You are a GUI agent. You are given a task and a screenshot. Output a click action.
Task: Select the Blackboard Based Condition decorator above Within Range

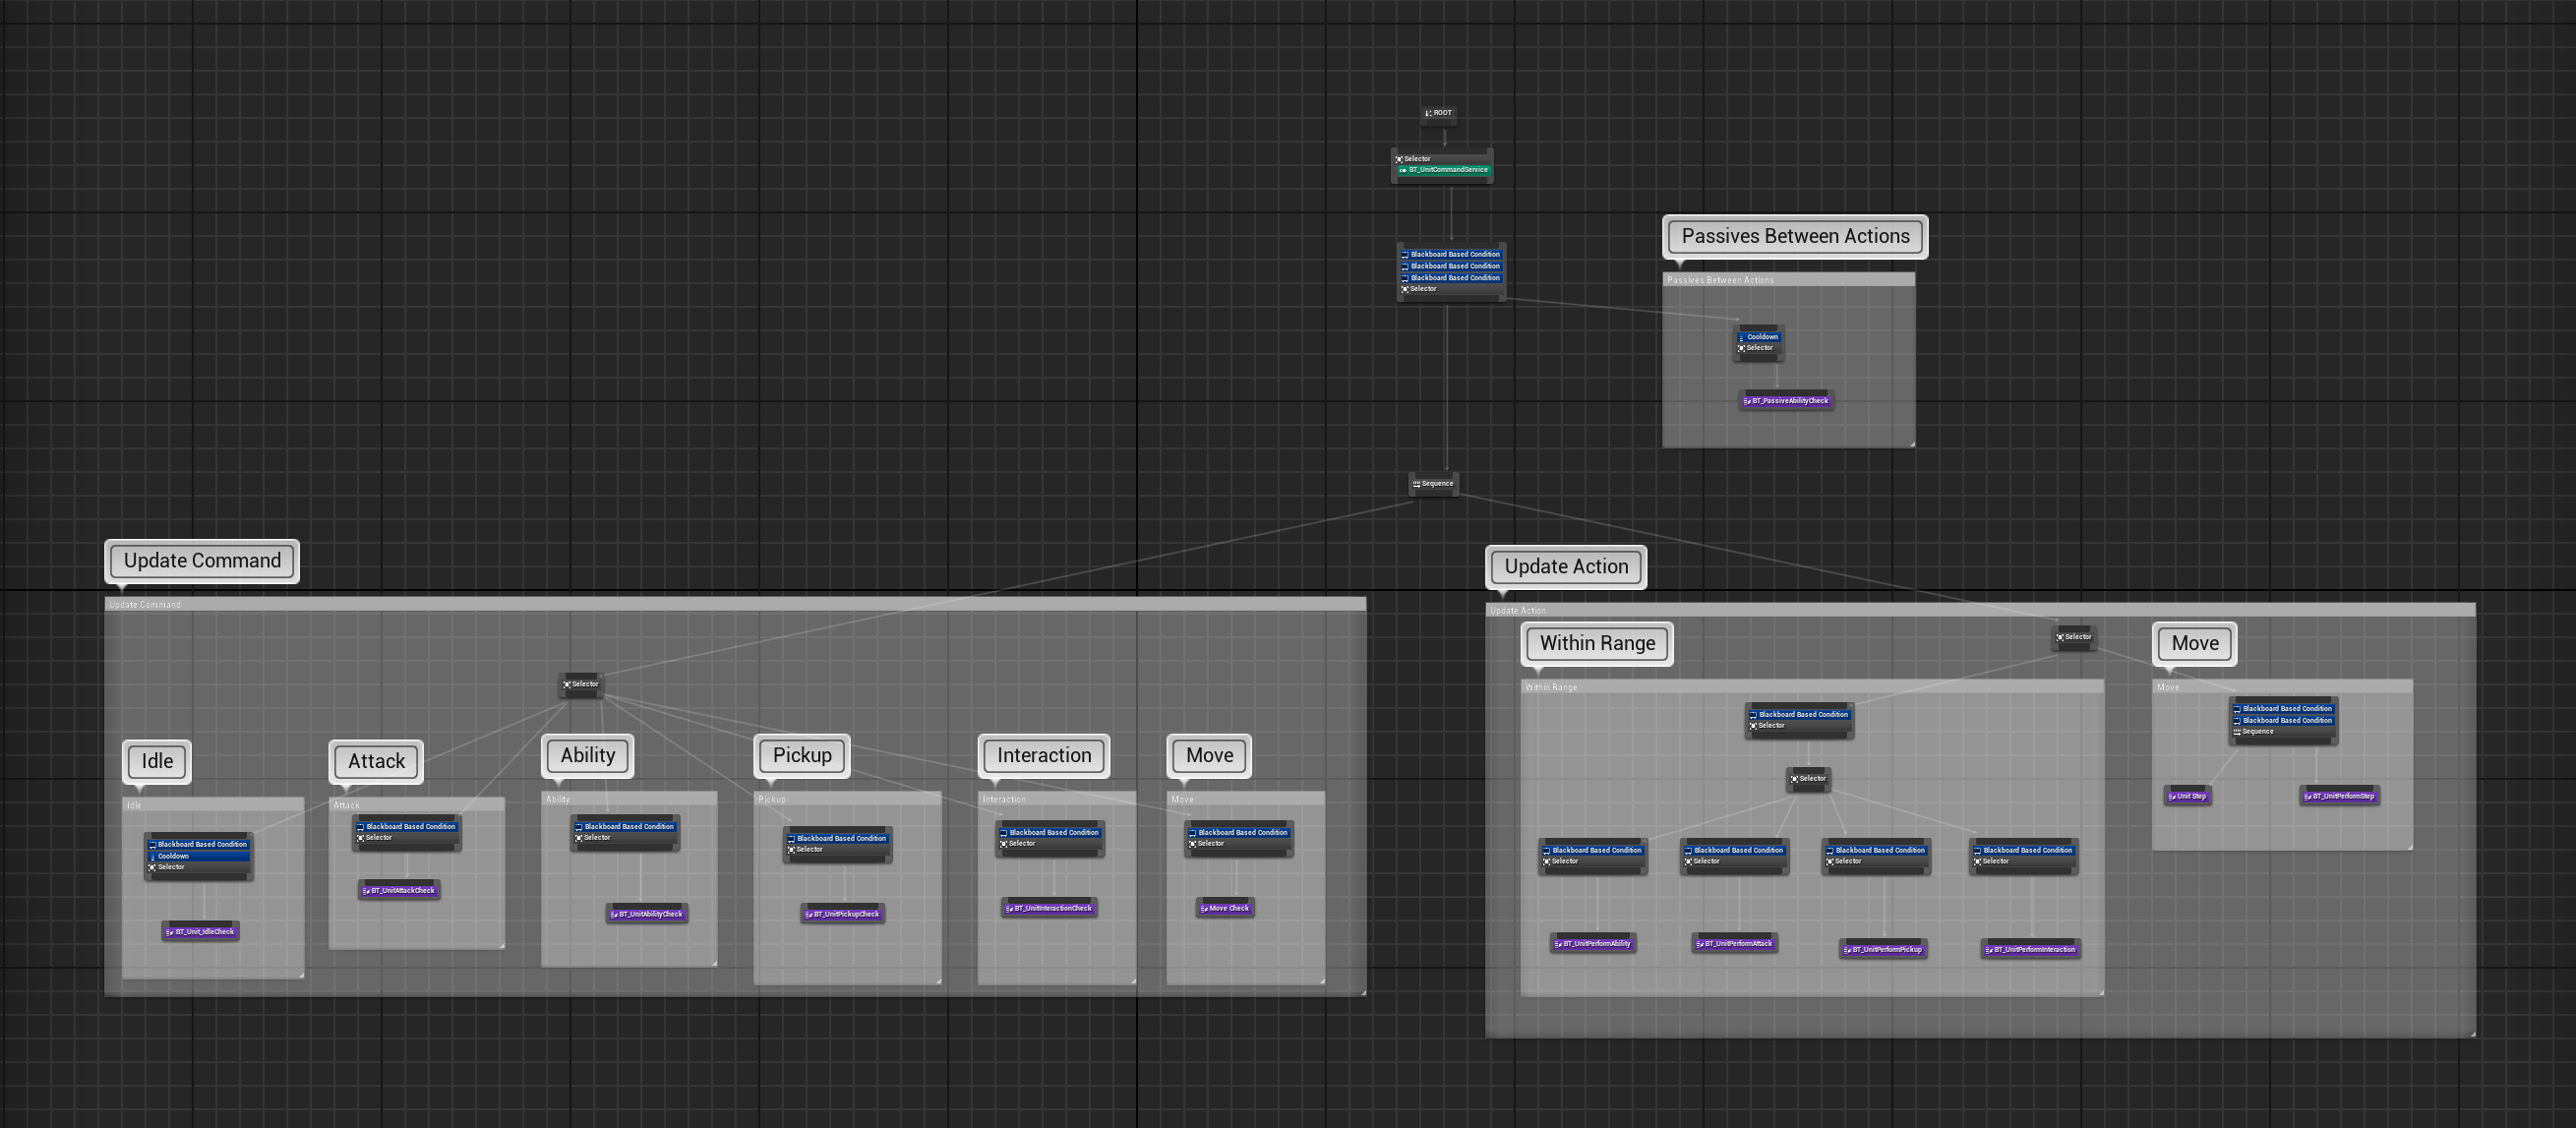coord(1799,714)
